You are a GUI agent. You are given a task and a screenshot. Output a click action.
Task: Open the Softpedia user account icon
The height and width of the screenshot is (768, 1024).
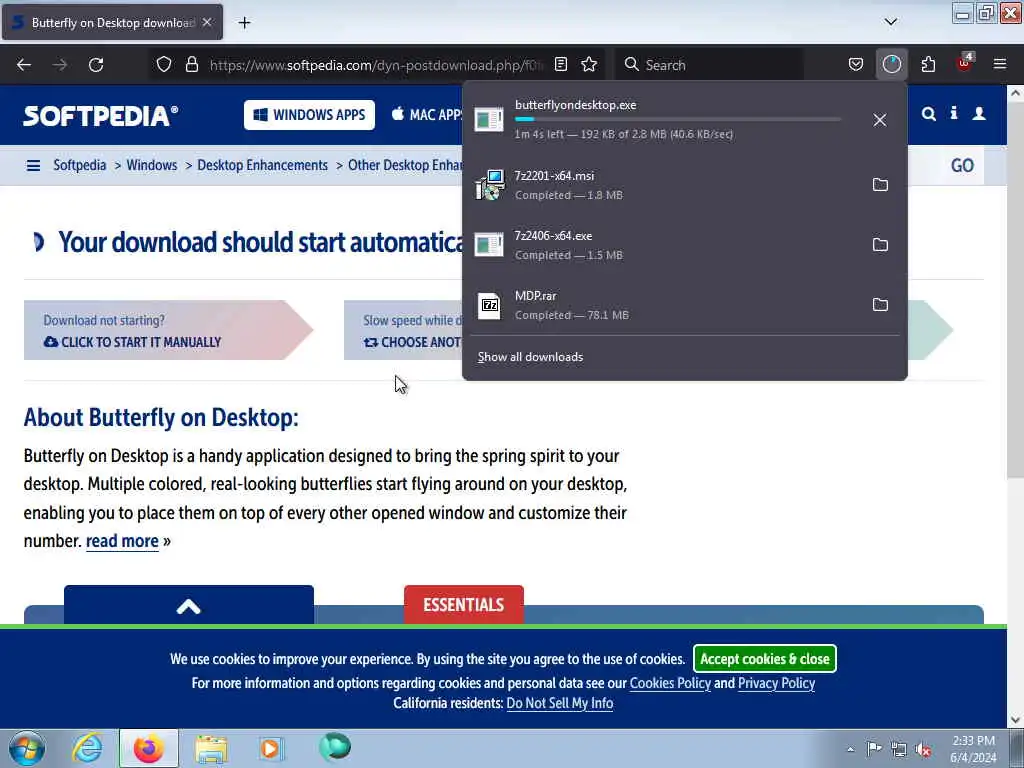(x=979, y=114)
